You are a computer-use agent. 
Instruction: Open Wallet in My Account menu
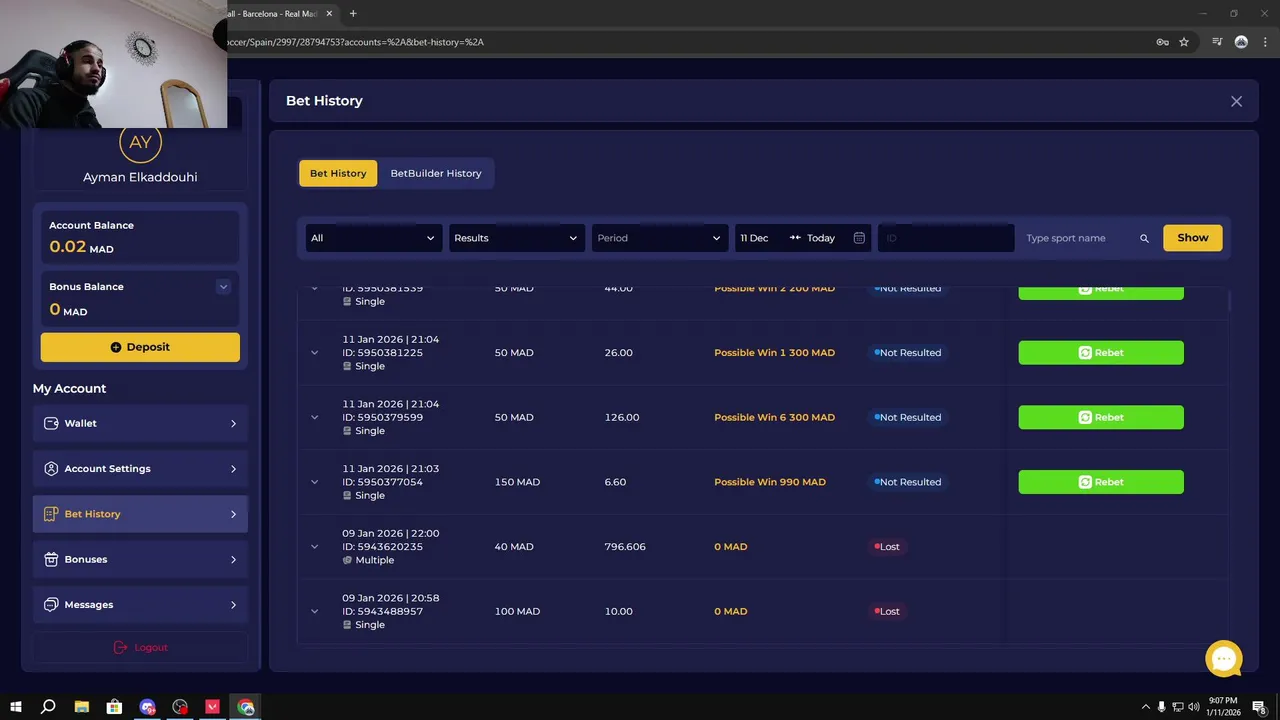pos(140,423)
